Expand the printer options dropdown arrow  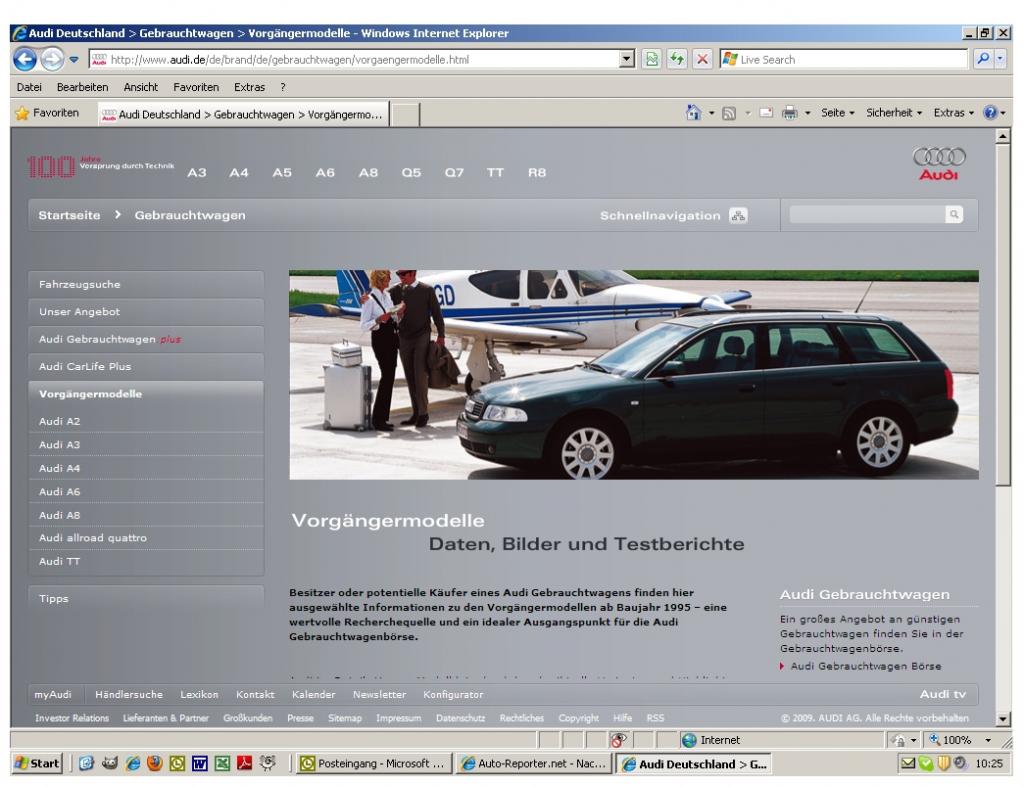coord(807,113)
